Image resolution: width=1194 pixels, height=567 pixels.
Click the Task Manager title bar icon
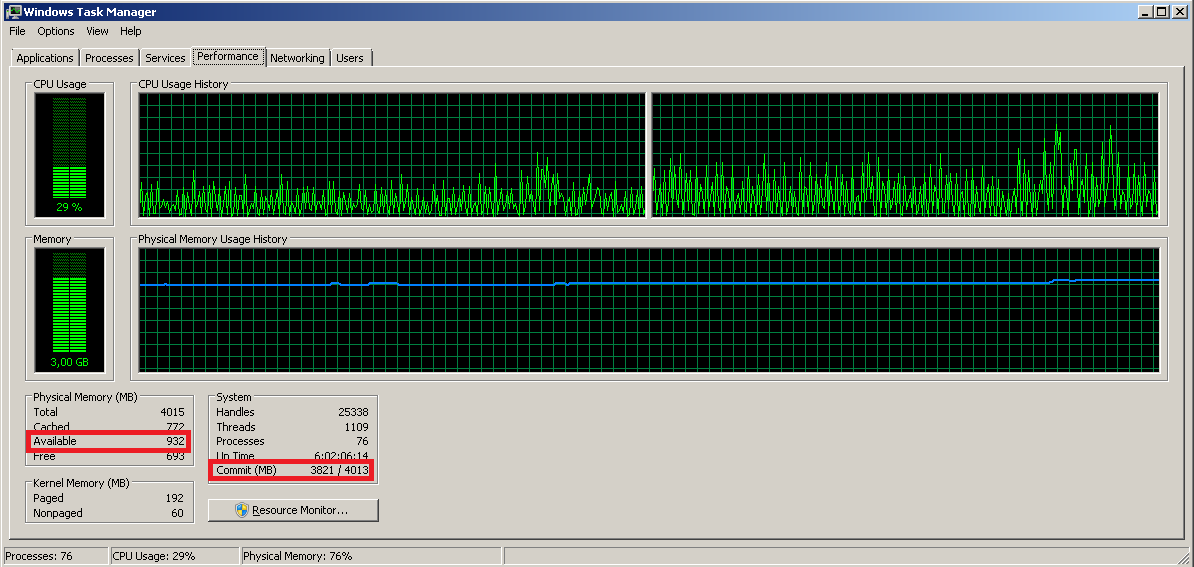coord(12,11)
